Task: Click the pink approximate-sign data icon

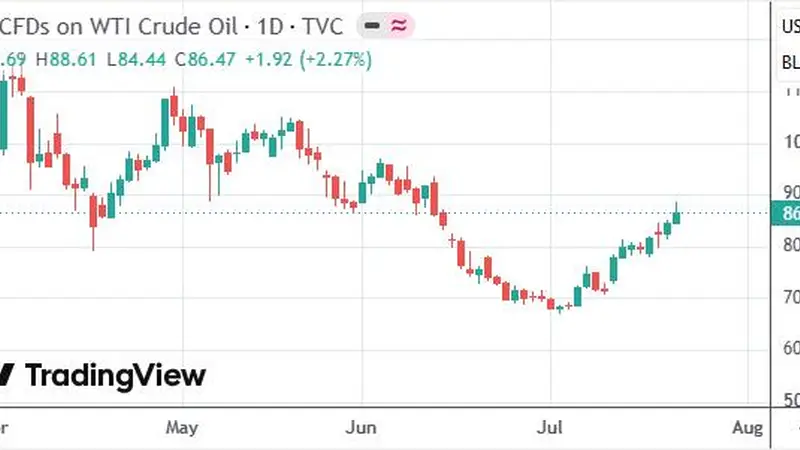Action: pyautogui.click(x=399, y=26)
